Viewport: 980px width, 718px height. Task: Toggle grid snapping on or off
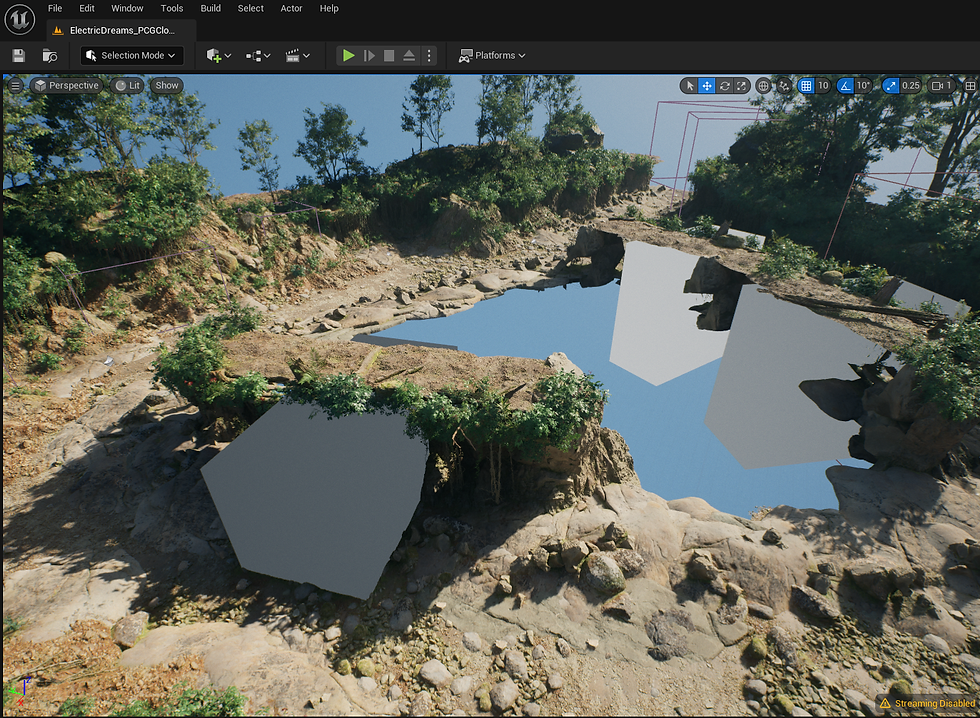click(x=806, y=86)
